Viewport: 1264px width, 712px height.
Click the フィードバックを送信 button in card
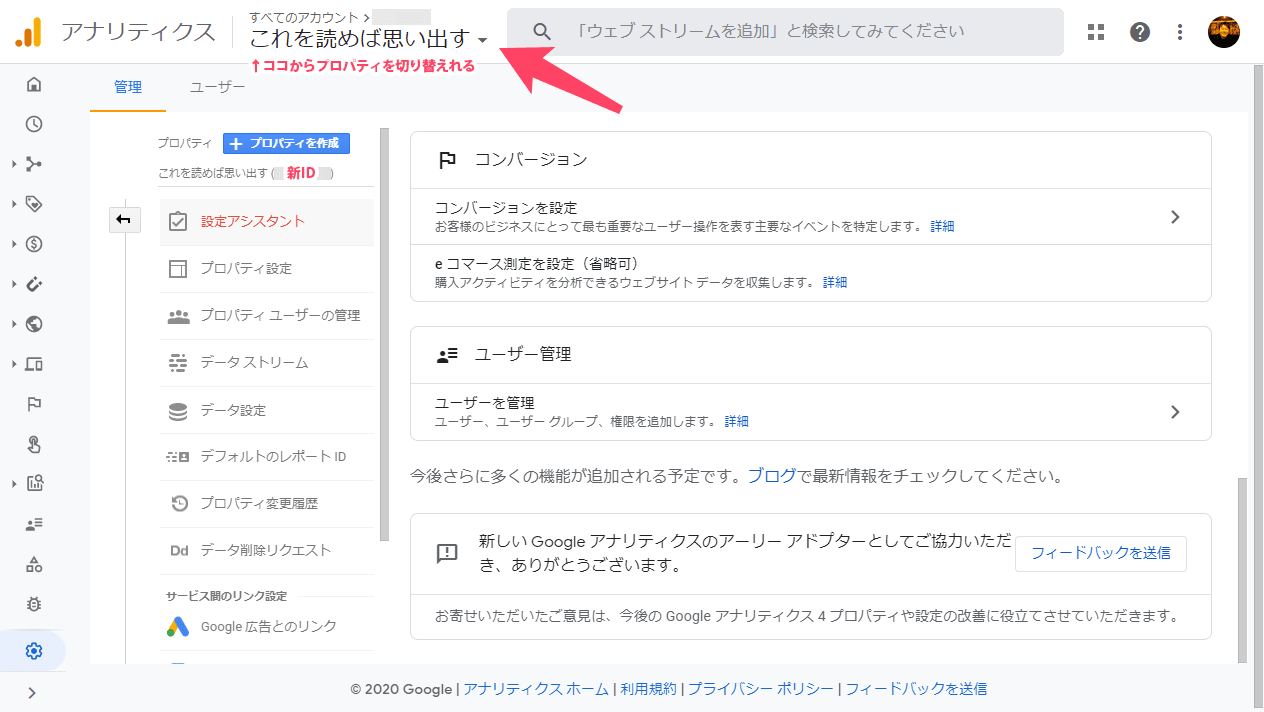1100,553
